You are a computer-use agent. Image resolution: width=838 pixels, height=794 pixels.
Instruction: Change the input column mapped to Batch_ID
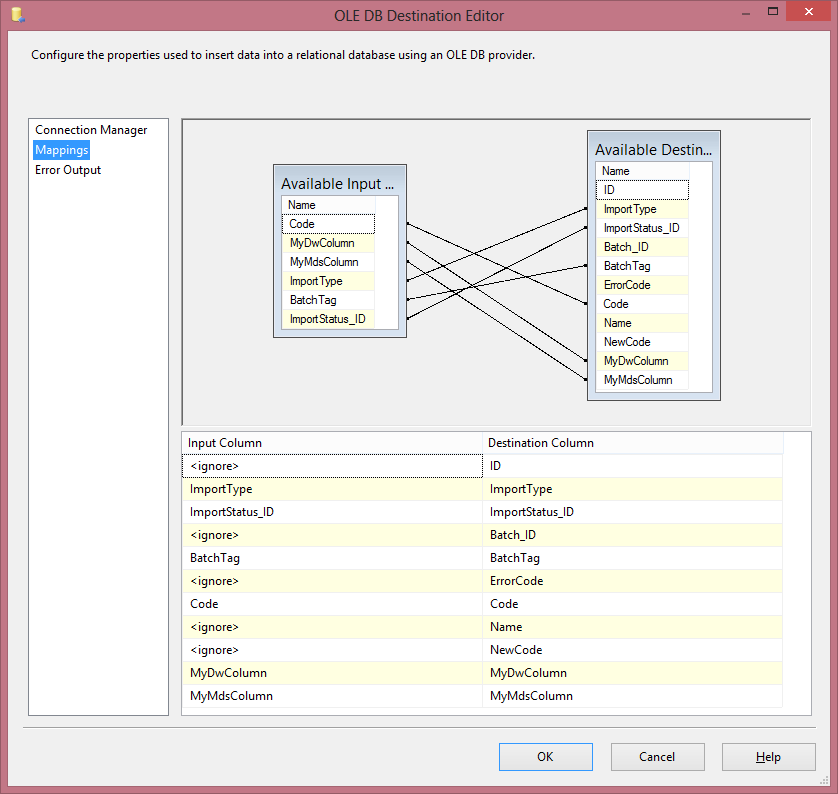[332, 535]
